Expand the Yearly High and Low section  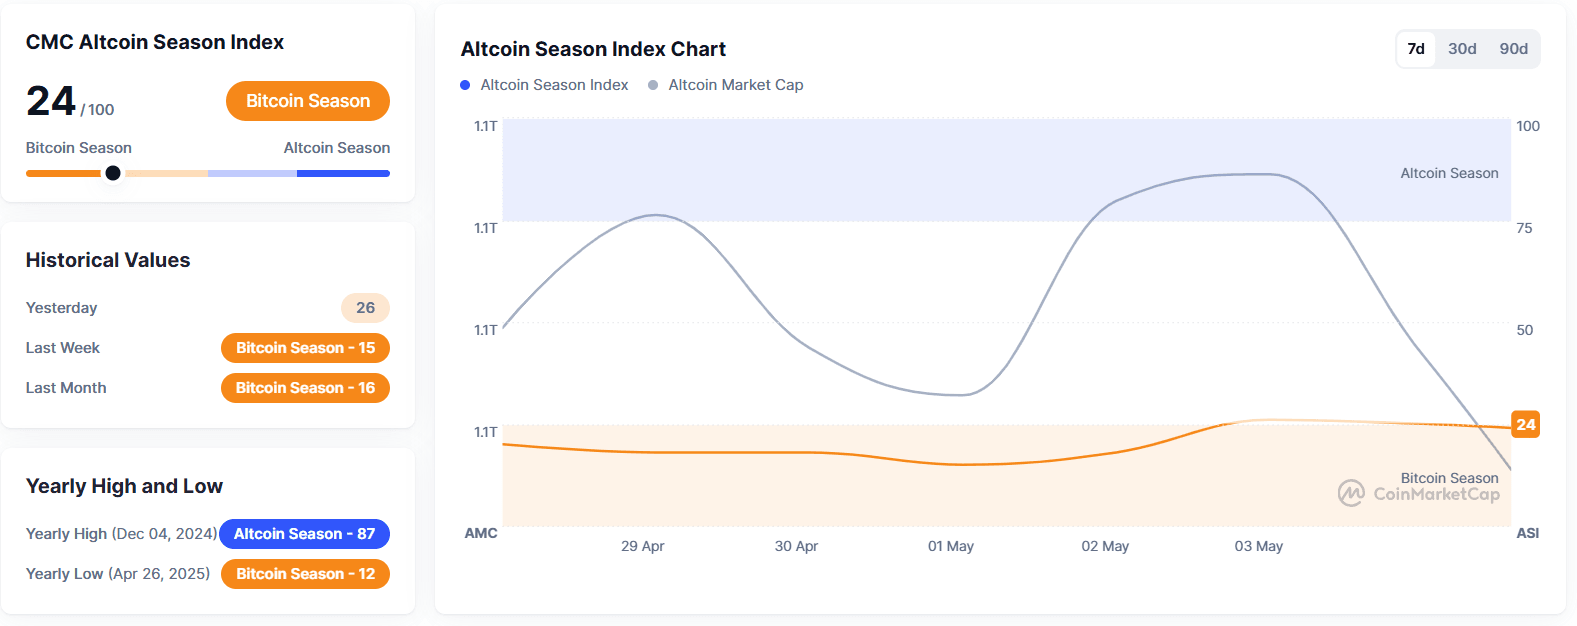click(x=124, y=486)
